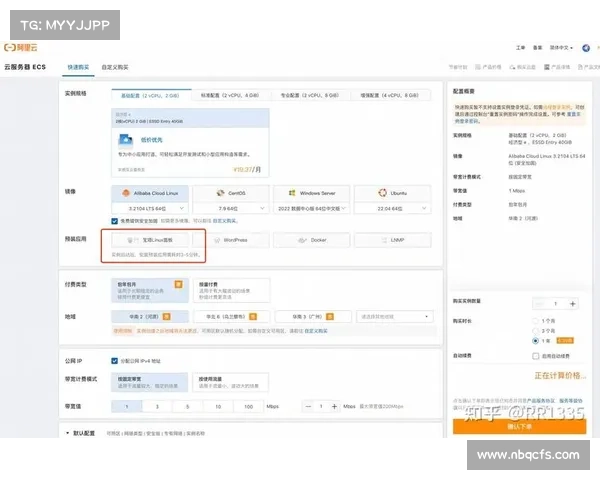
Task: Set bandwidth to 5 Mbps preset
Action: pos(188,407)
